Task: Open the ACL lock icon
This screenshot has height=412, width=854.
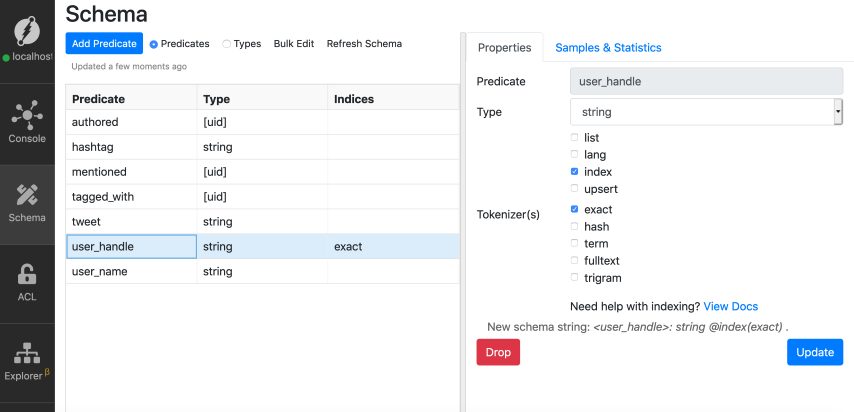Action: (27, 274)
